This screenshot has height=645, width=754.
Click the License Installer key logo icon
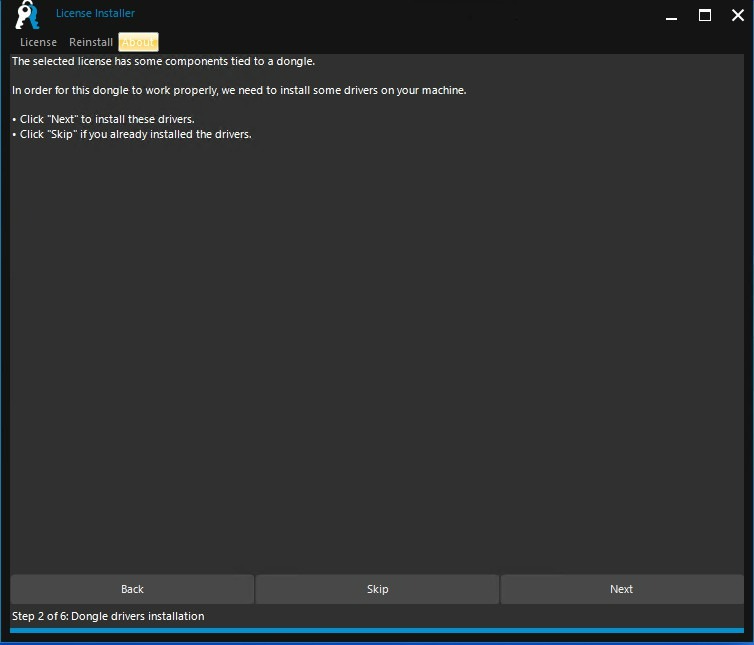tap(27, 15)
